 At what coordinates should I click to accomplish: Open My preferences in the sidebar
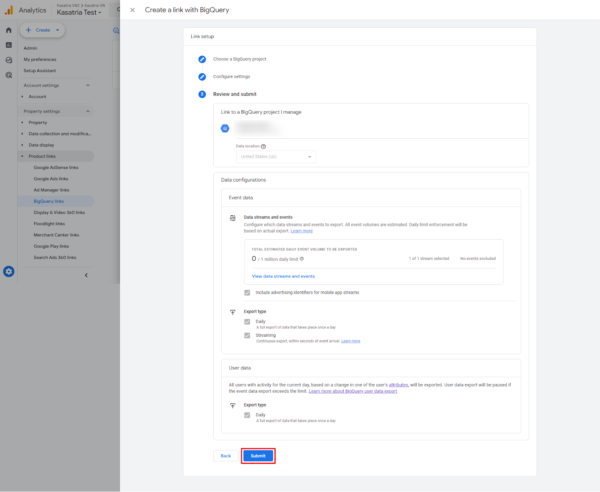(x=40, y=60)
